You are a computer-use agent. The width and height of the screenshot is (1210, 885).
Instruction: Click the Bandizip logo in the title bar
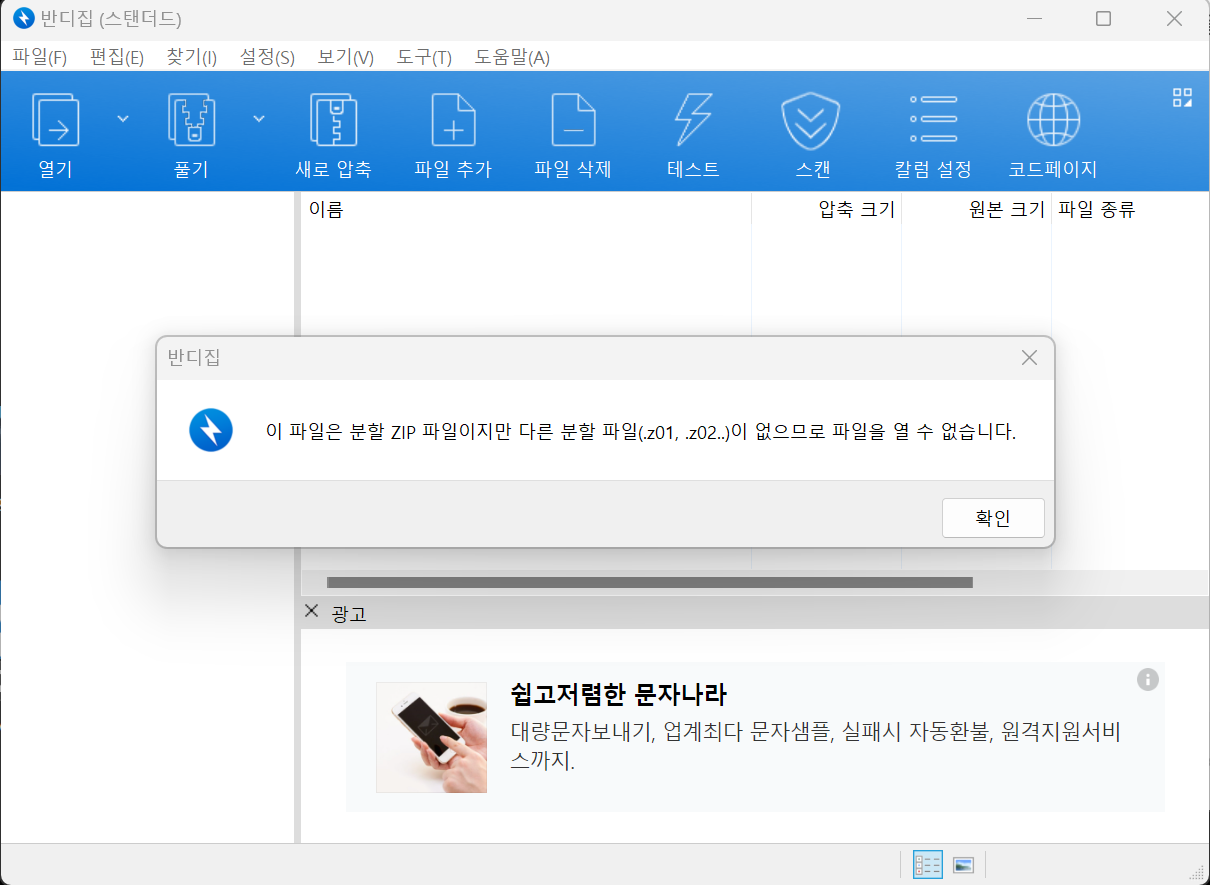pyautogui.click(x=22, y=19)
